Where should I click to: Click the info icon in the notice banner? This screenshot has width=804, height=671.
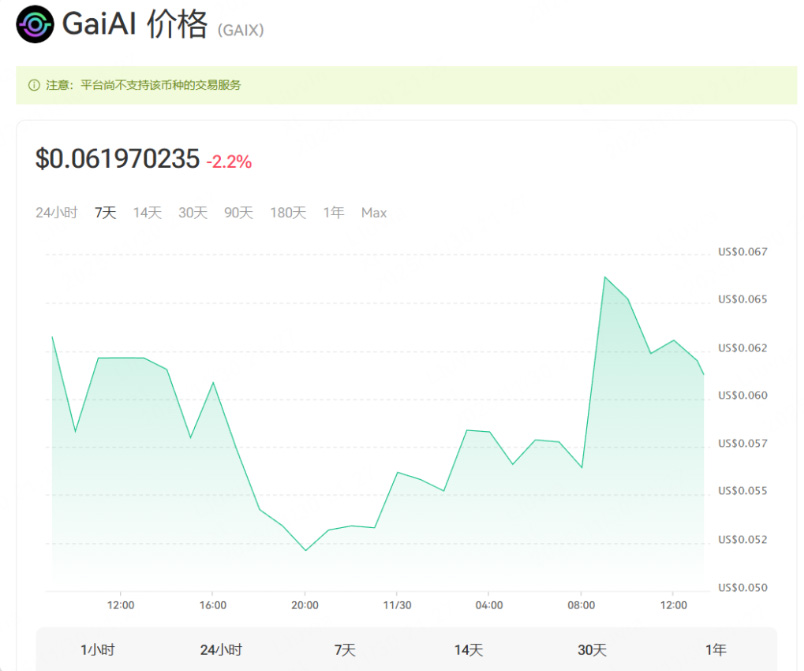coord(34,85)
